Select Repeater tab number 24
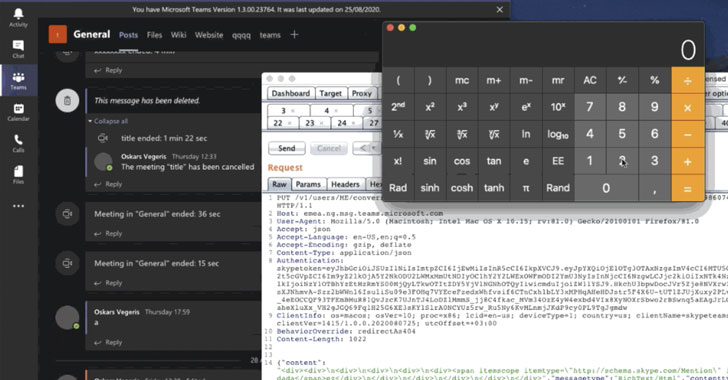The height and width of the screenshot is (380, 728). click(347, 123)
